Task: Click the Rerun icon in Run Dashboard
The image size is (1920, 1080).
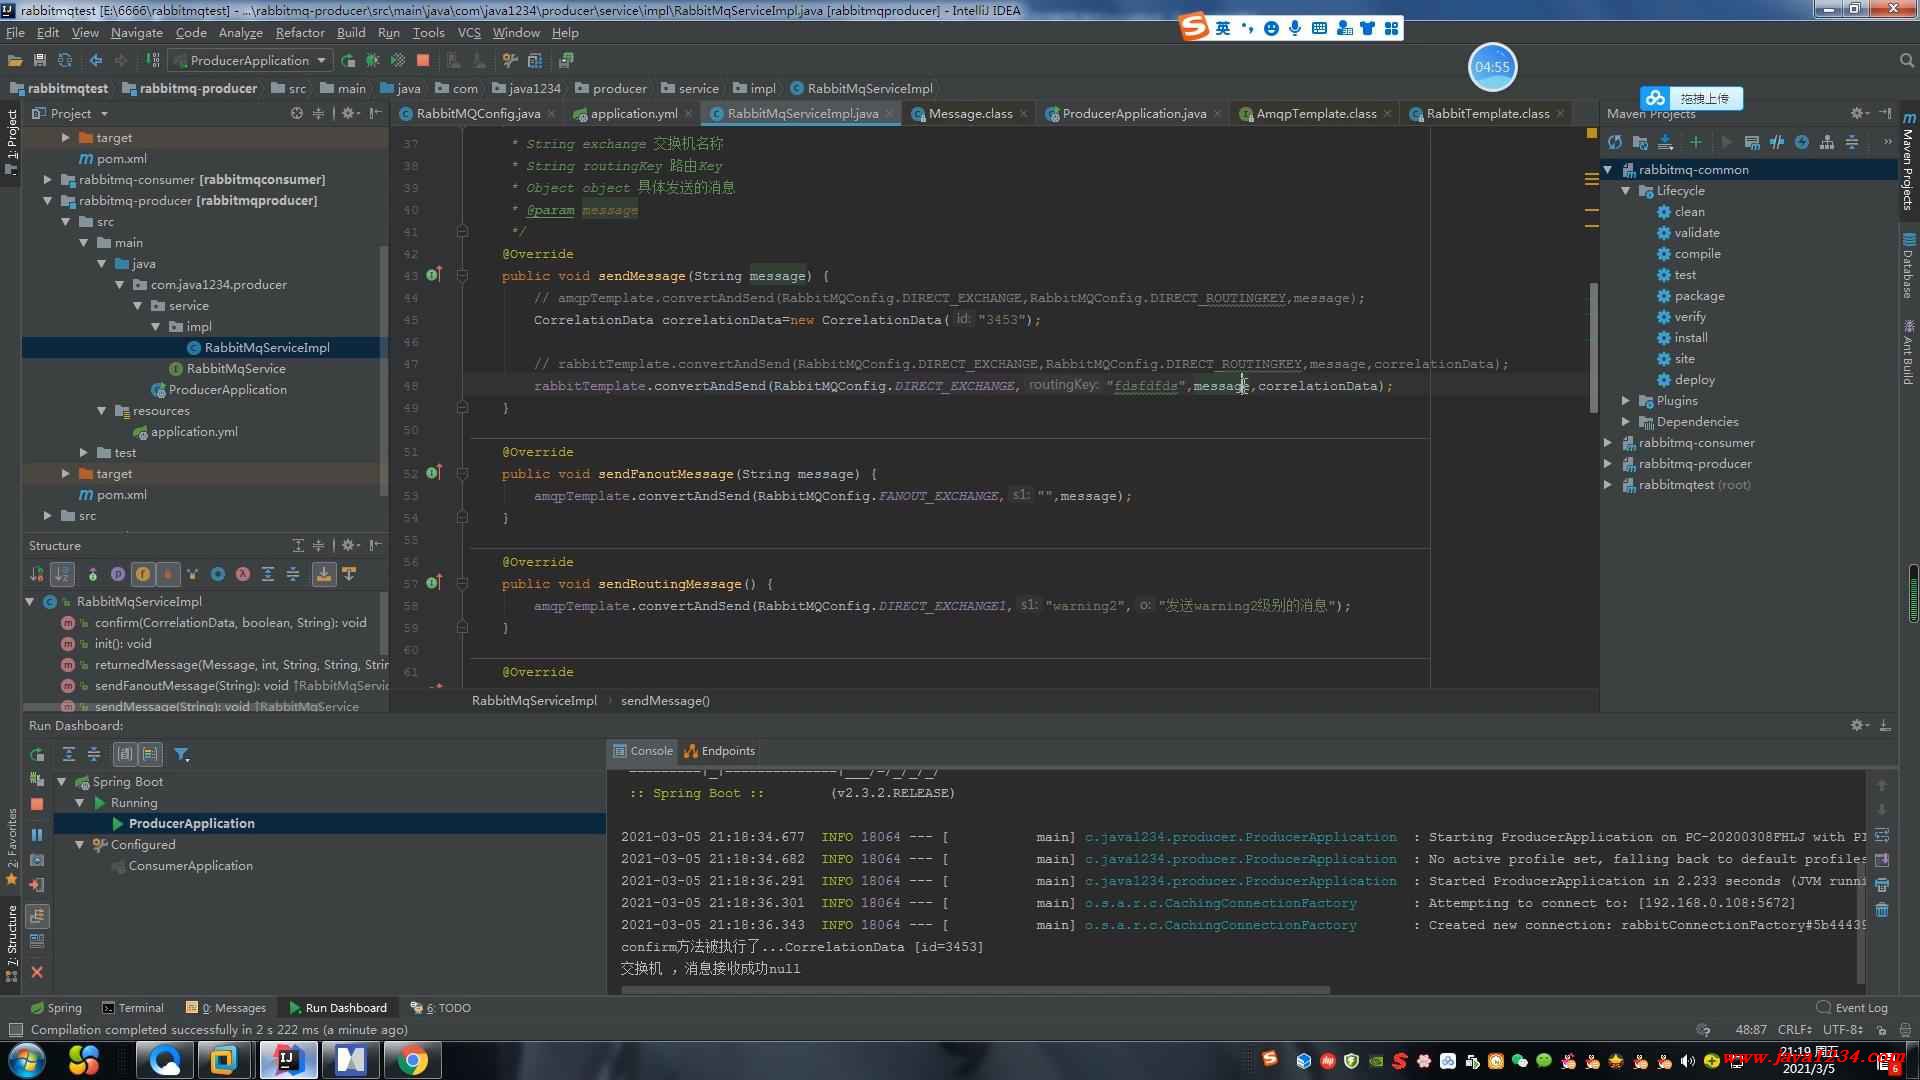Action: (x=37, y=754)
